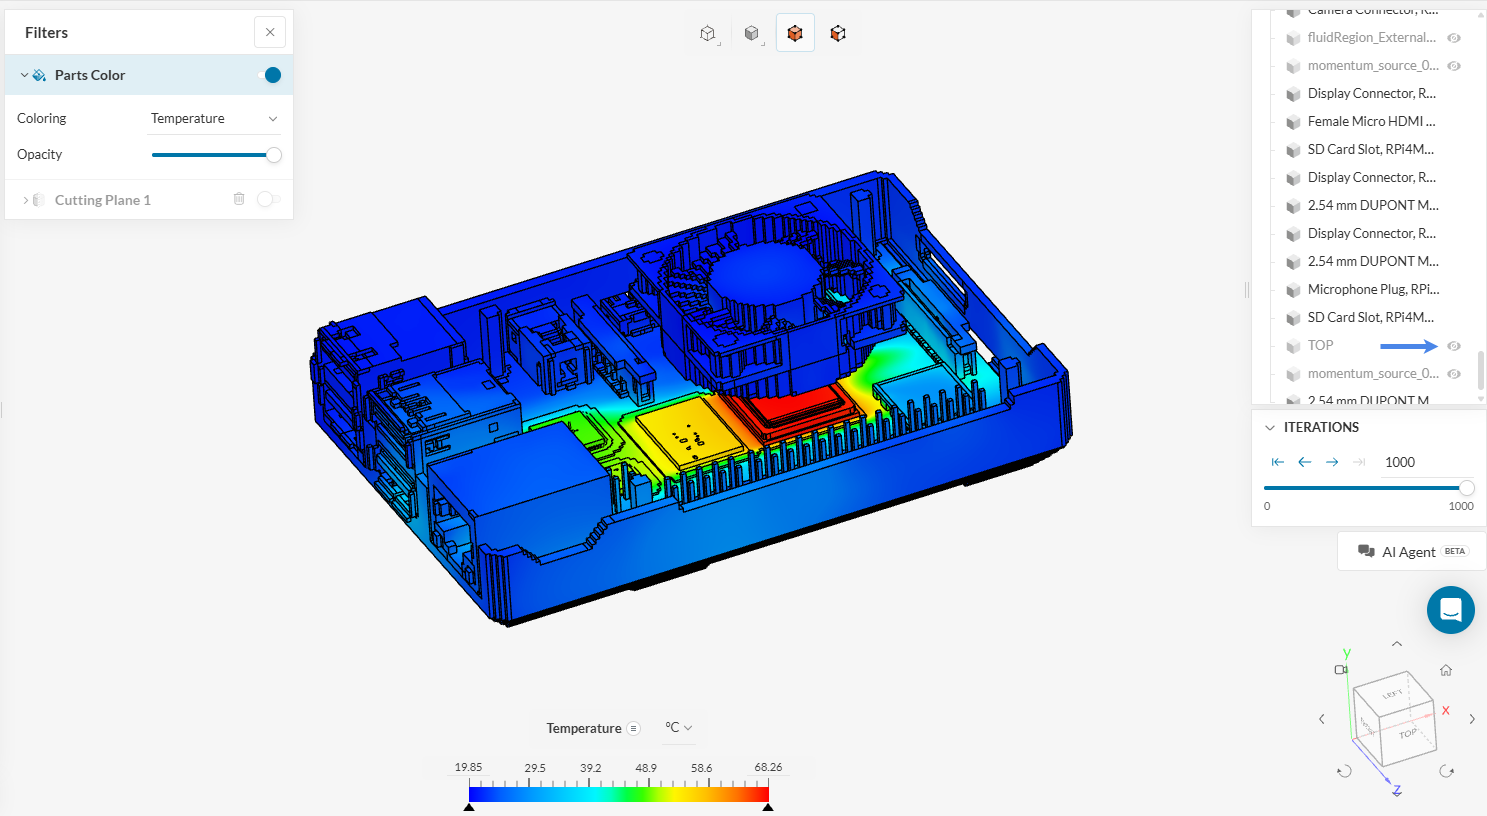Open temperature legend settings icon

(x=633, y=728)
